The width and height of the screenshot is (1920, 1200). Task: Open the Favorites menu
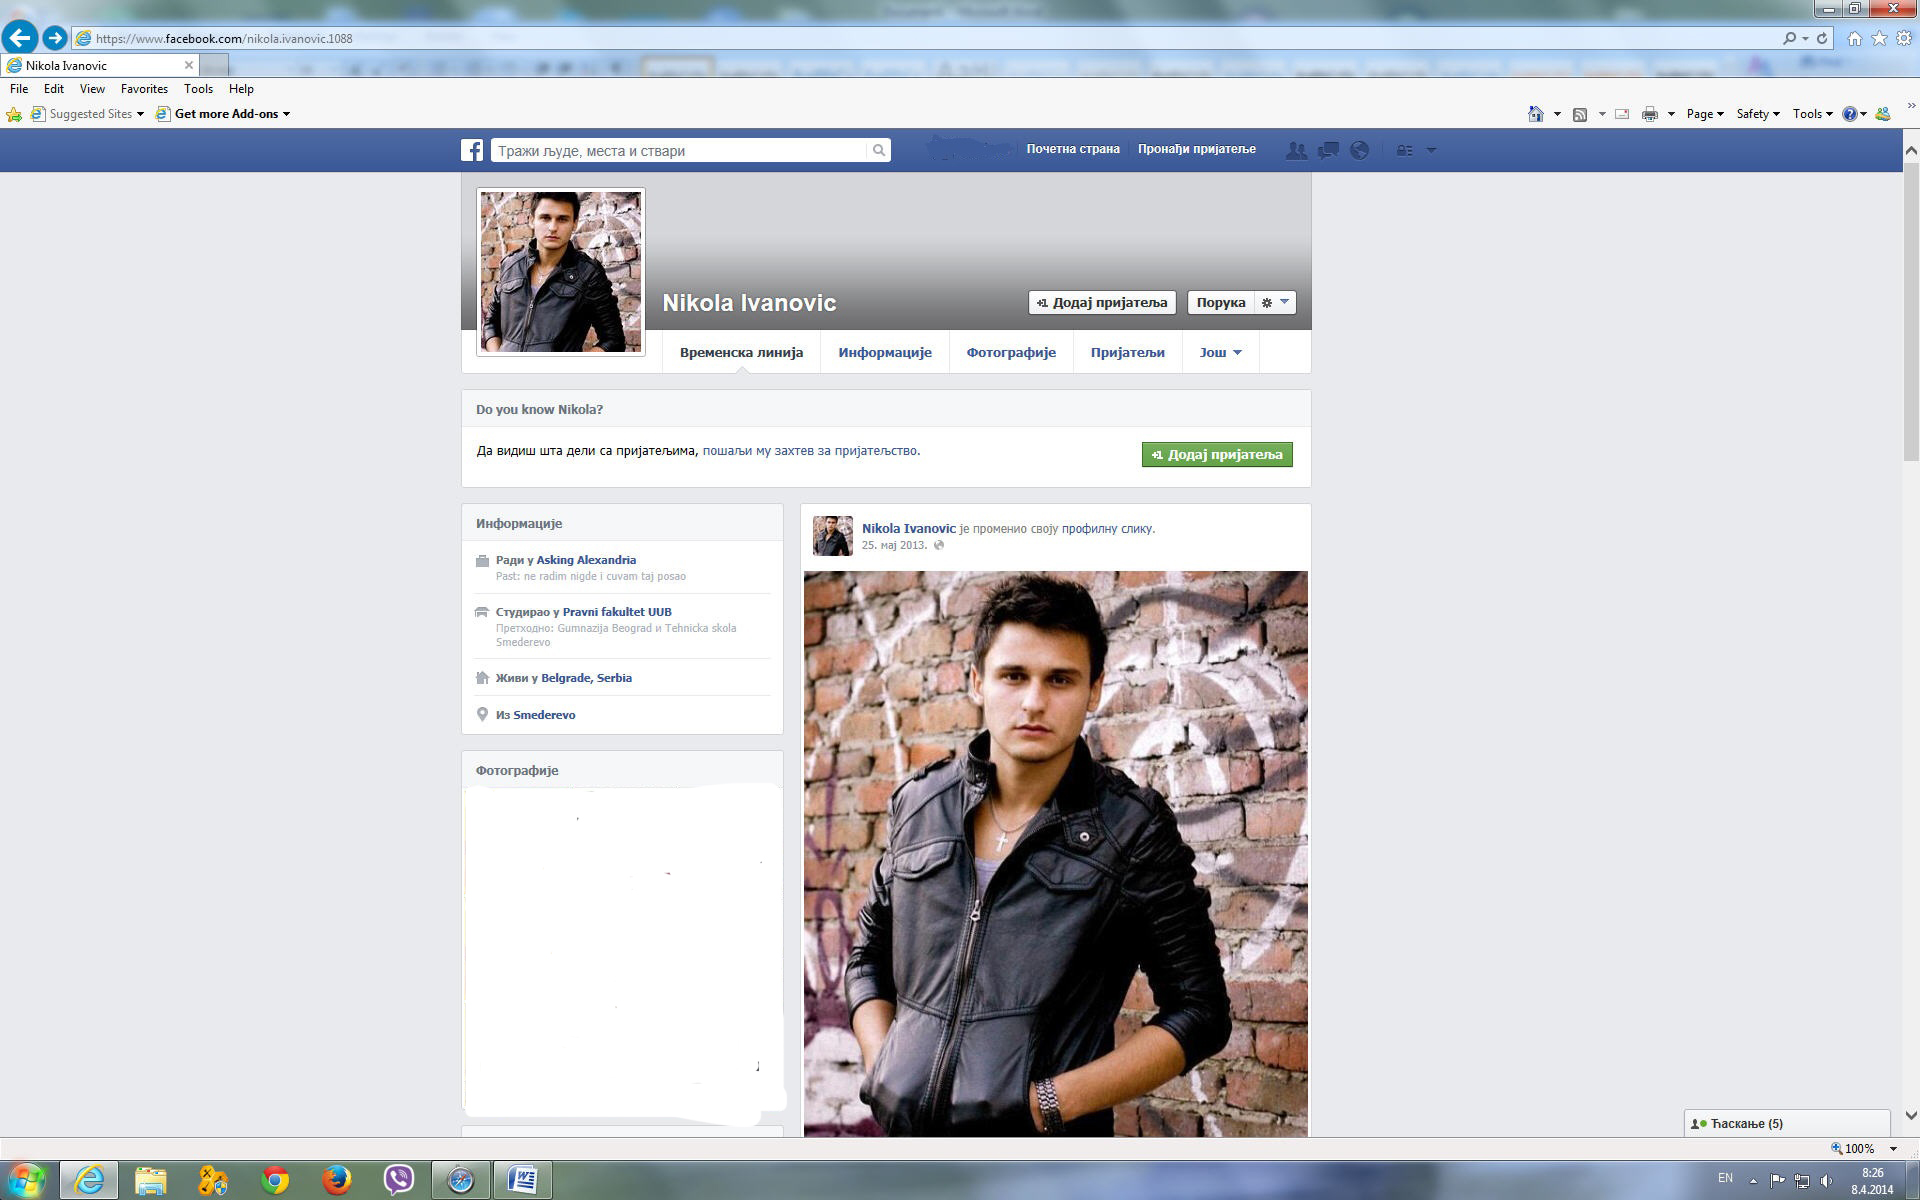[x=144, y=89]
